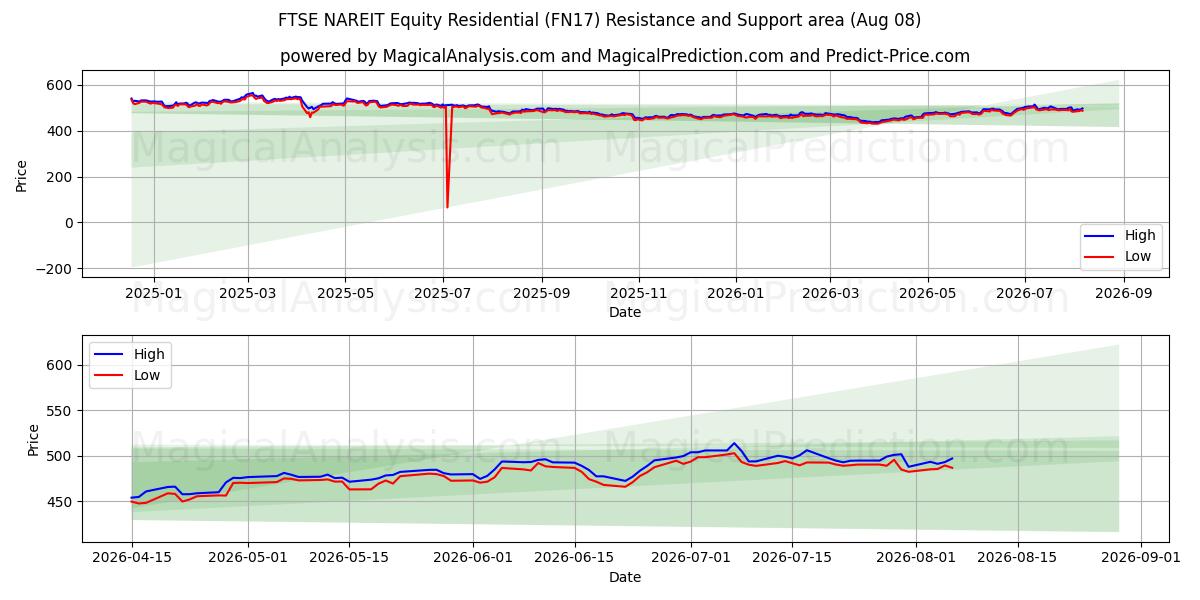Image resolution: width=1200 pixels, height=600 pixels.
Task: Click the '2025-03' tick label on top chart
Action: [248, 294]
